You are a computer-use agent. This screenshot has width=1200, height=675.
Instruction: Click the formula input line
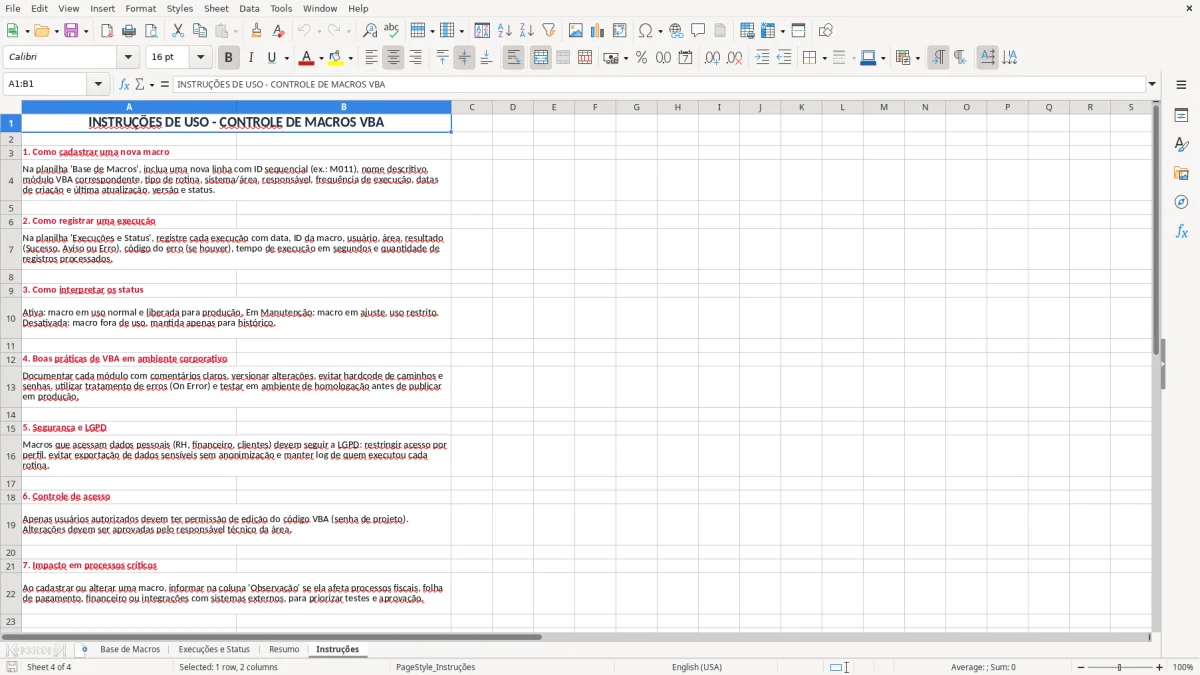pos(659,85)
